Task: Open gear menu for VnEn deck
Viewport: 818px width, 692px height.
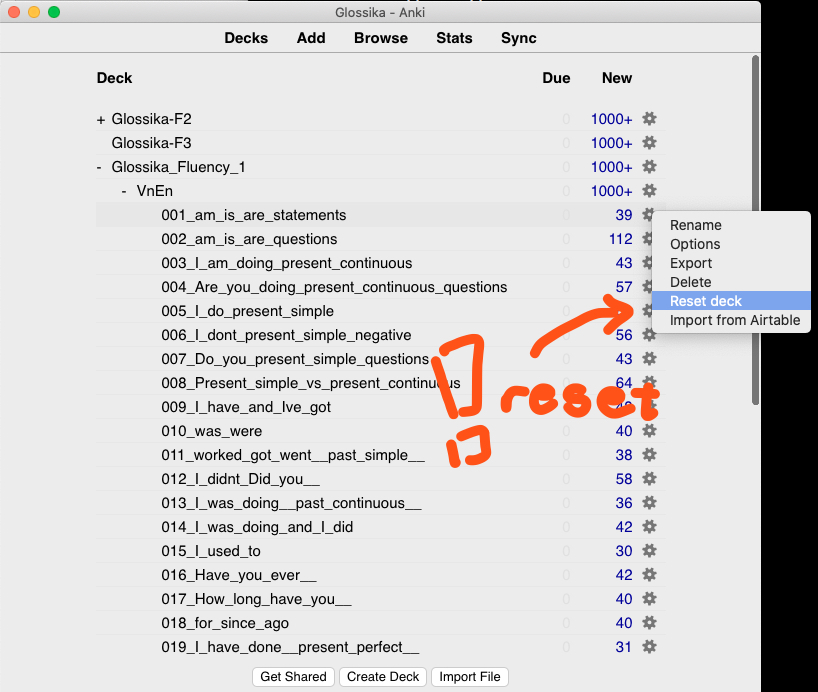Action: 649,190
